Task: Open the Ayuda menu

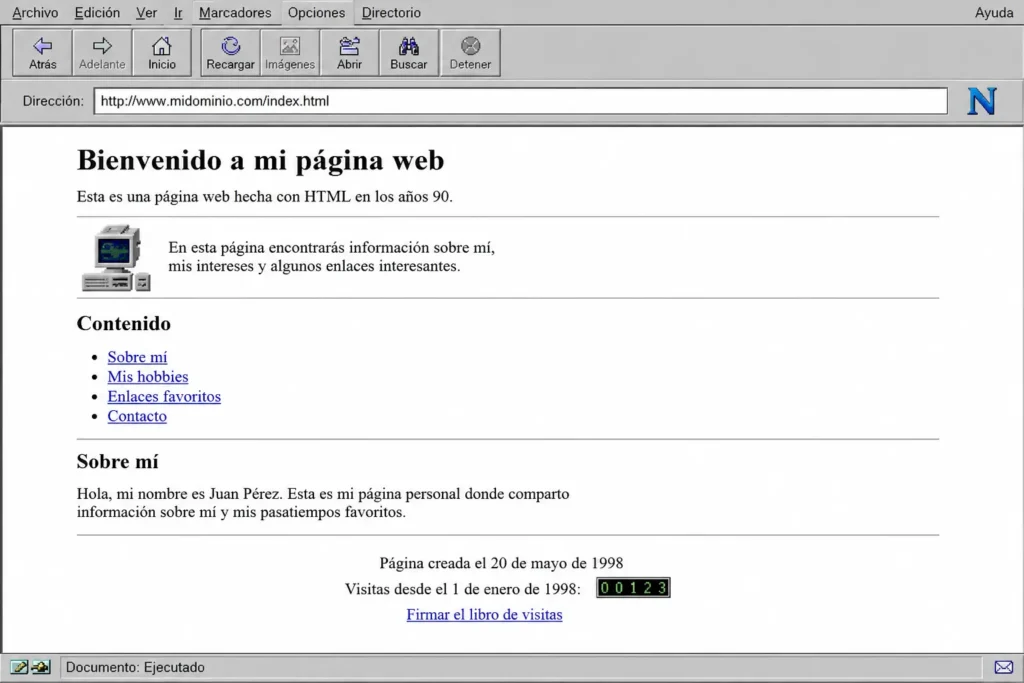Action: click(994, 12)
